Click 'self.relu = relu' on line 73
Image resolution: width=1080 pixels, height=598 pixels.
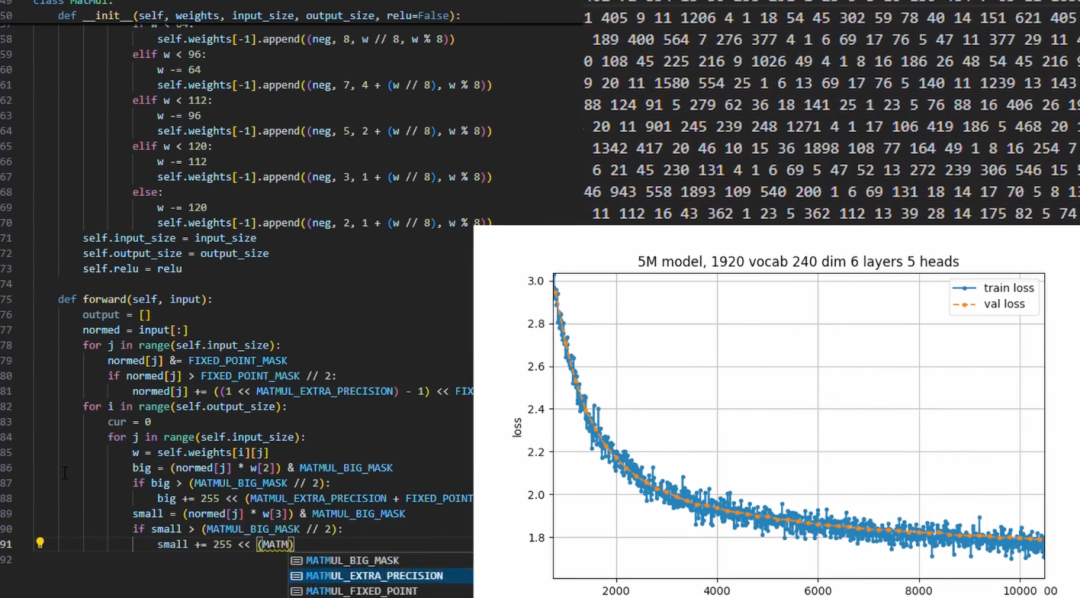click(x=132, y=269)
